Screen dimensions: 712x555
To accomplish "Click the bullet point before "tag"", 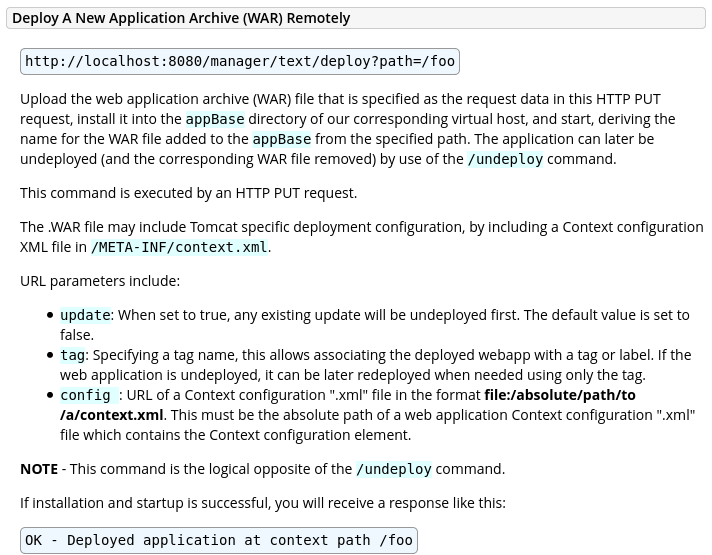I will (x=50, y=356).
